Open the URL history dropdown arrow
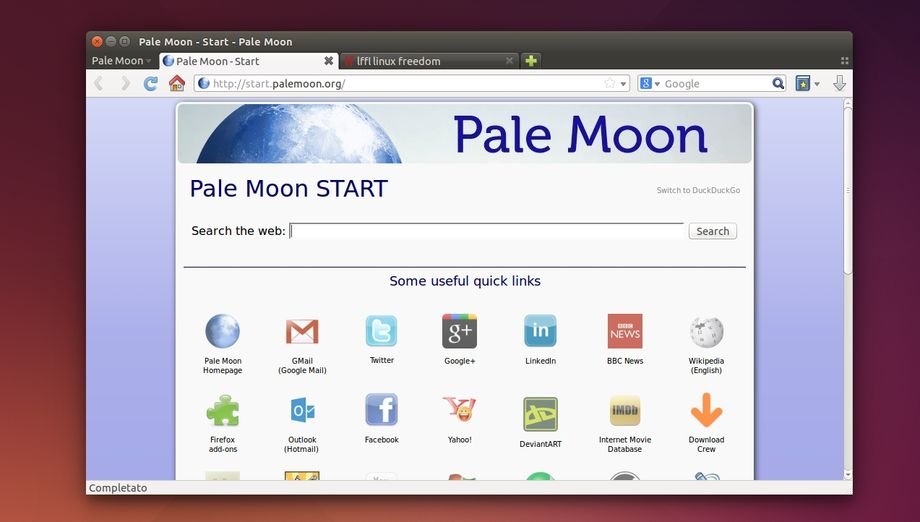Viewport: 920px width, 522px height. coord(623,84)
